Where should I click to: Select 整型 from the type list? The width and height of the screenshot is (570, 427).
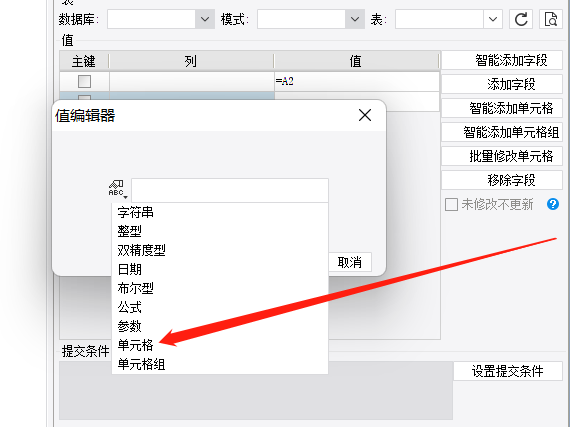[x=220, y=231]
